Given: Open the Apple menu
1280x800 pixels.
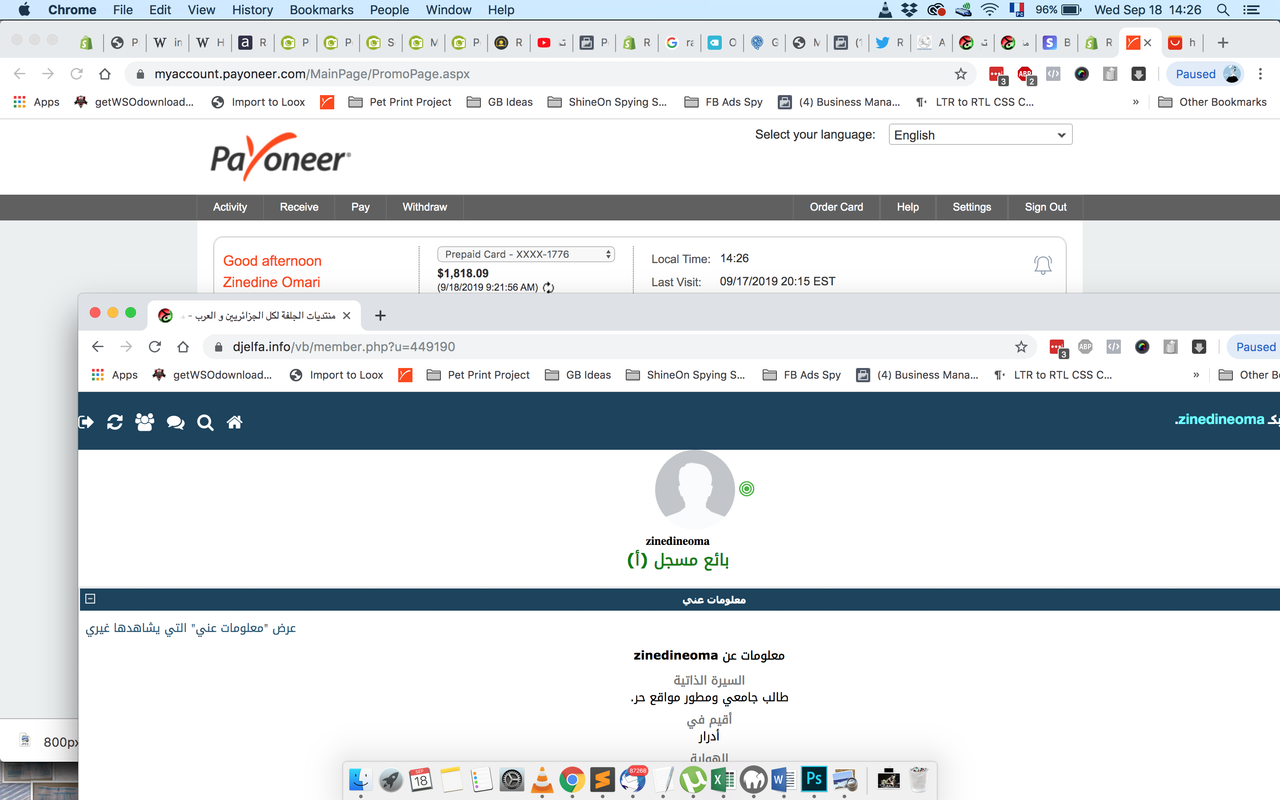Looking at the screenshot, I should 24,10.
